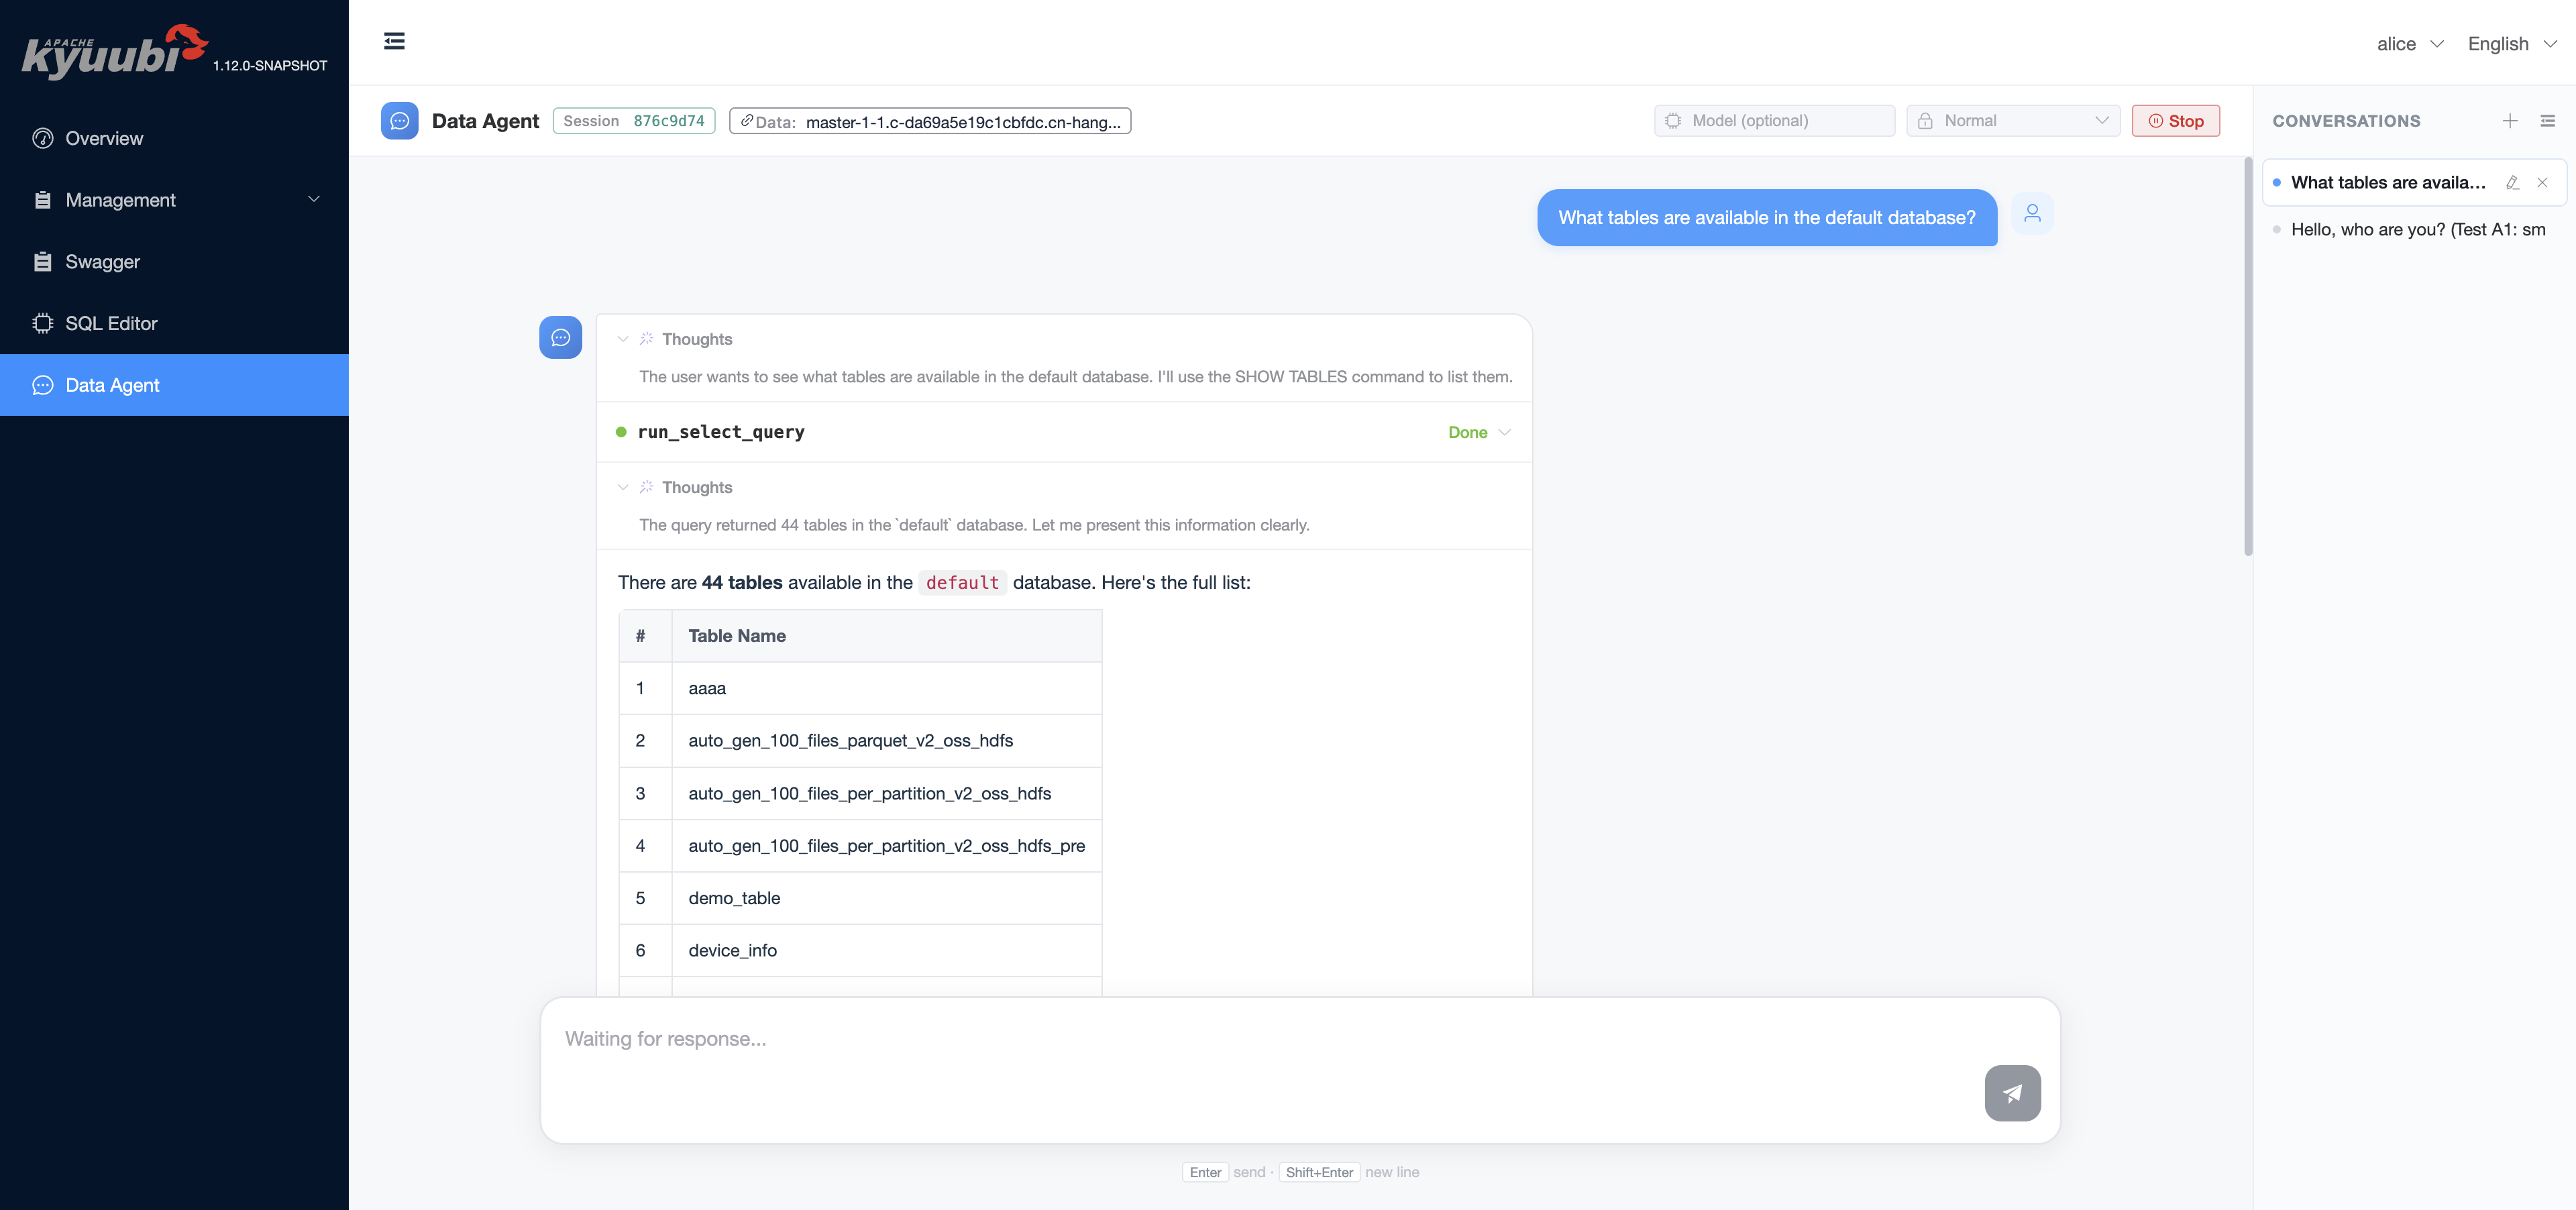Toggle the conversations list menu icon
Screen dimensions: 2576x1210
pos(2547,121)
